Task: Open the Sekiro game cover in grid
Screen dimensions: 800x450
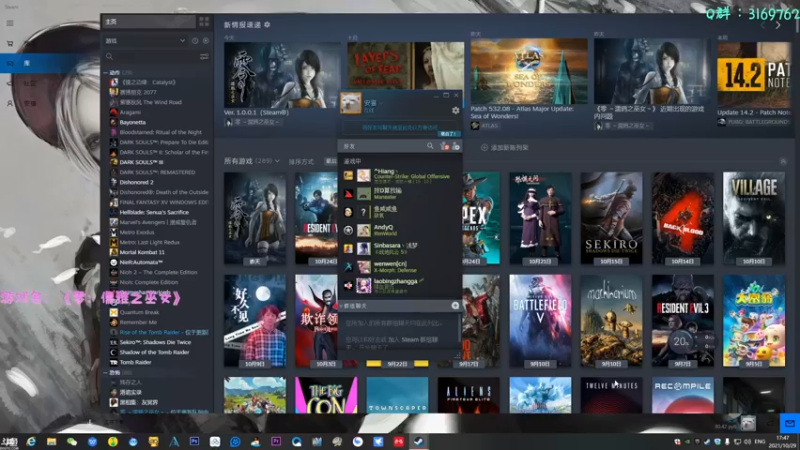Action: click(x=611, y=218)
